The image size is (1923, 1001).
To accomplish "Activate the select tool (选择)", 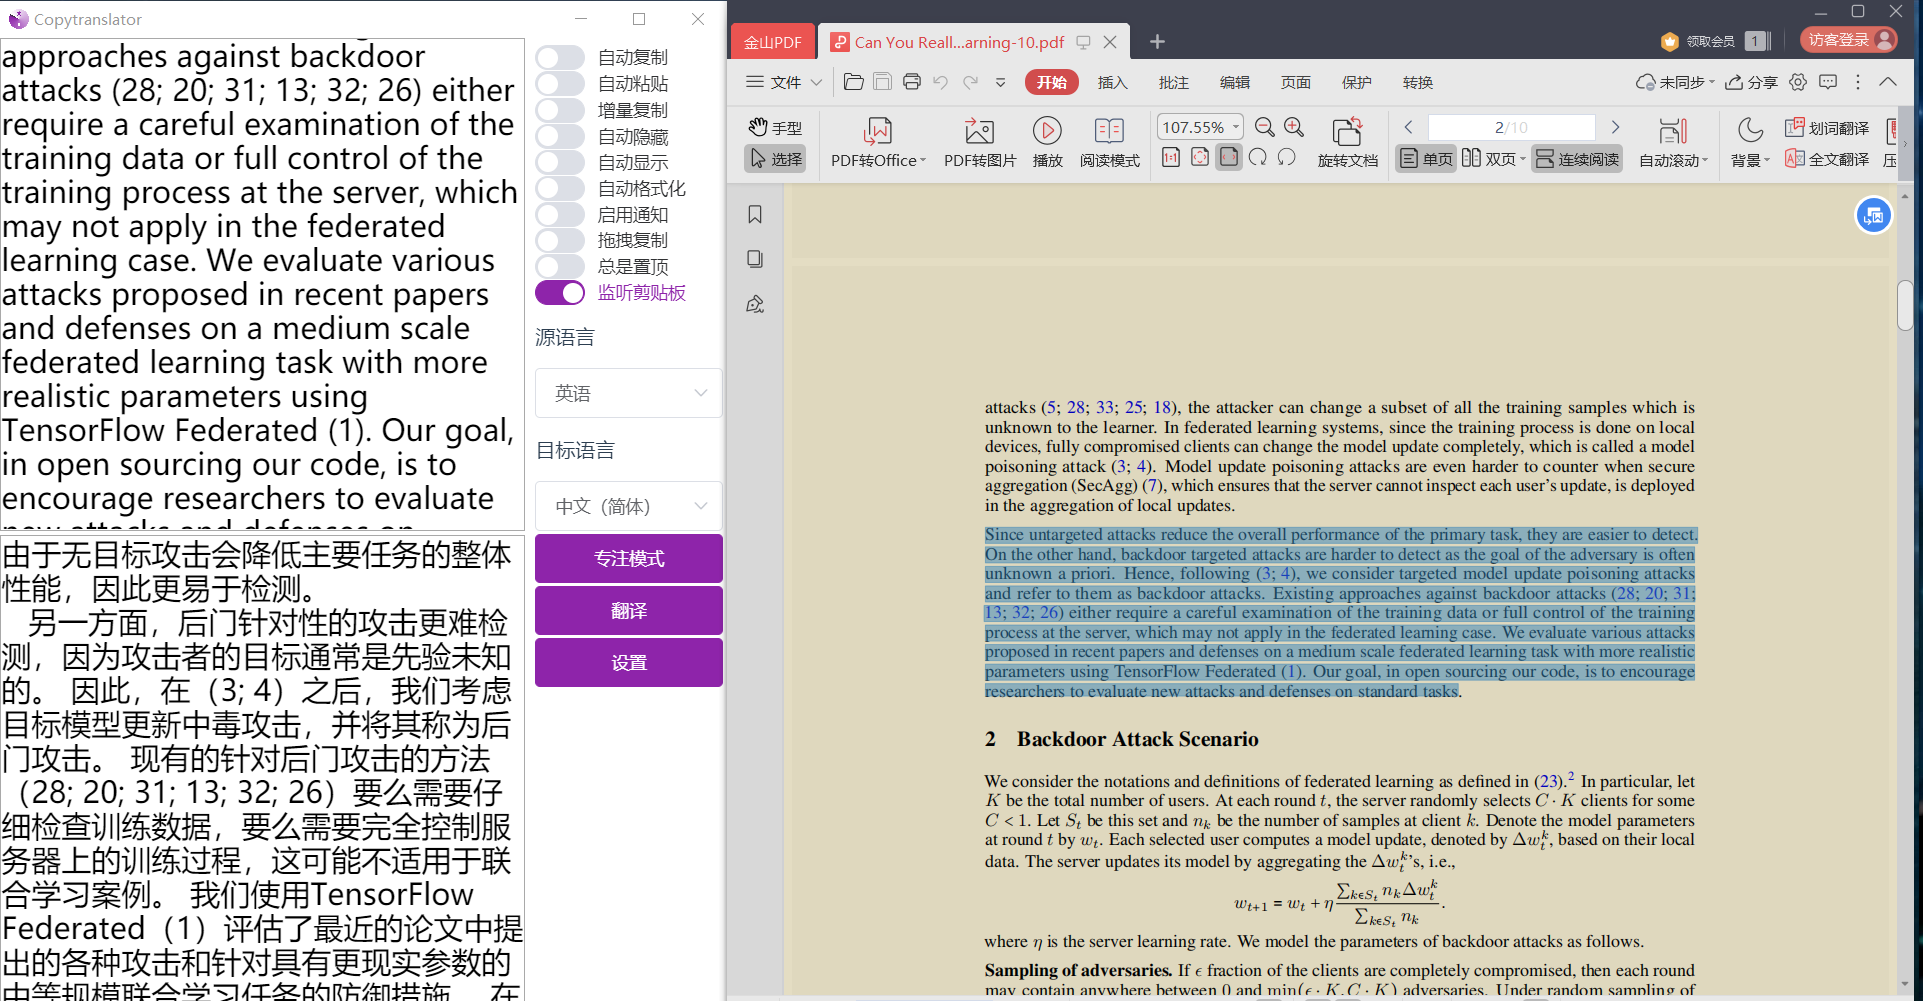I will (775, 158).
